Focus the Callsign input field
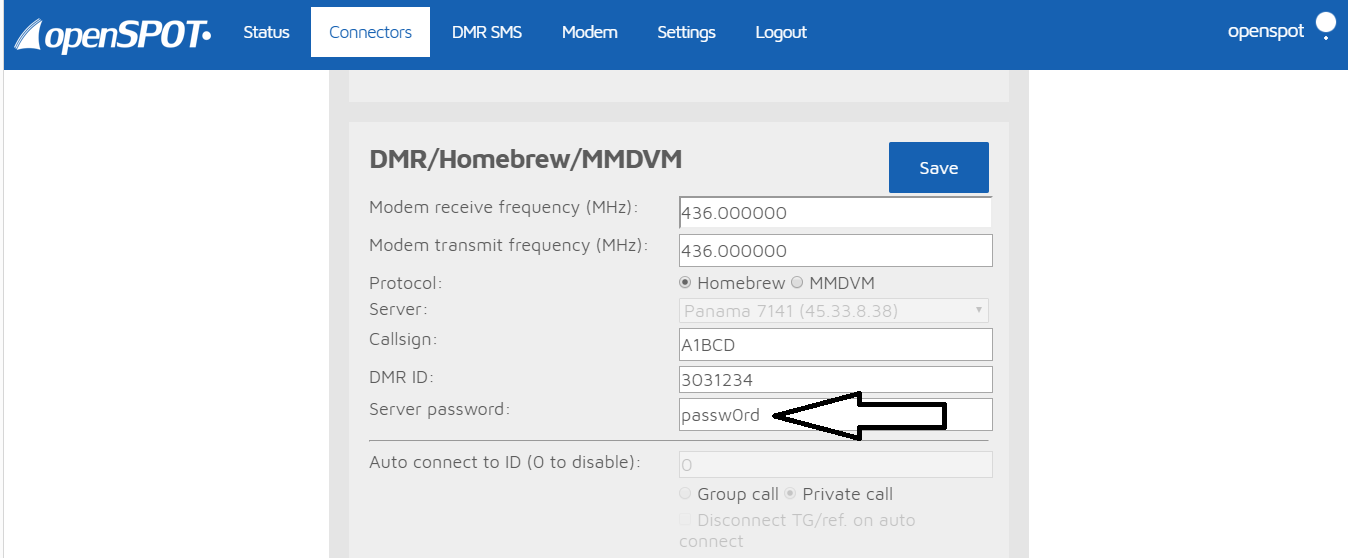Image resolution: width=1348 pixels, height=558 pixels. (834, 345)
